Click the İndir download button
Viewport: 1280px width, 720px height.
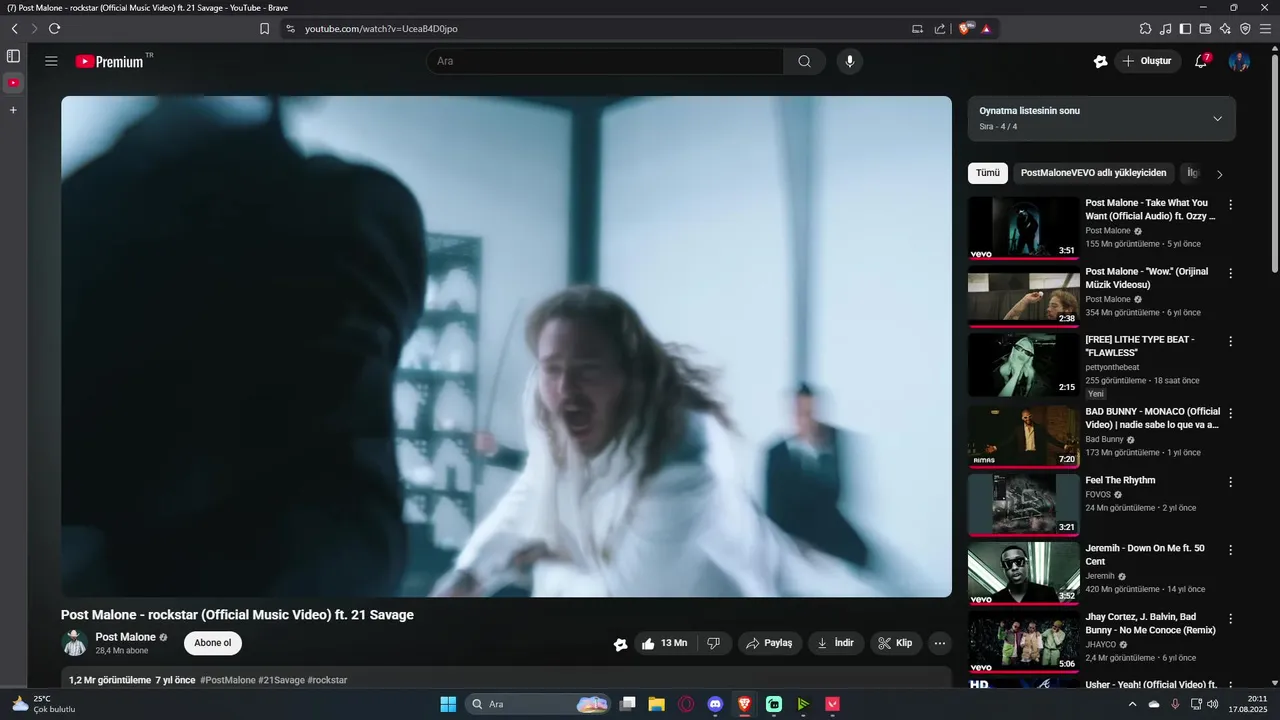(836, 643)
